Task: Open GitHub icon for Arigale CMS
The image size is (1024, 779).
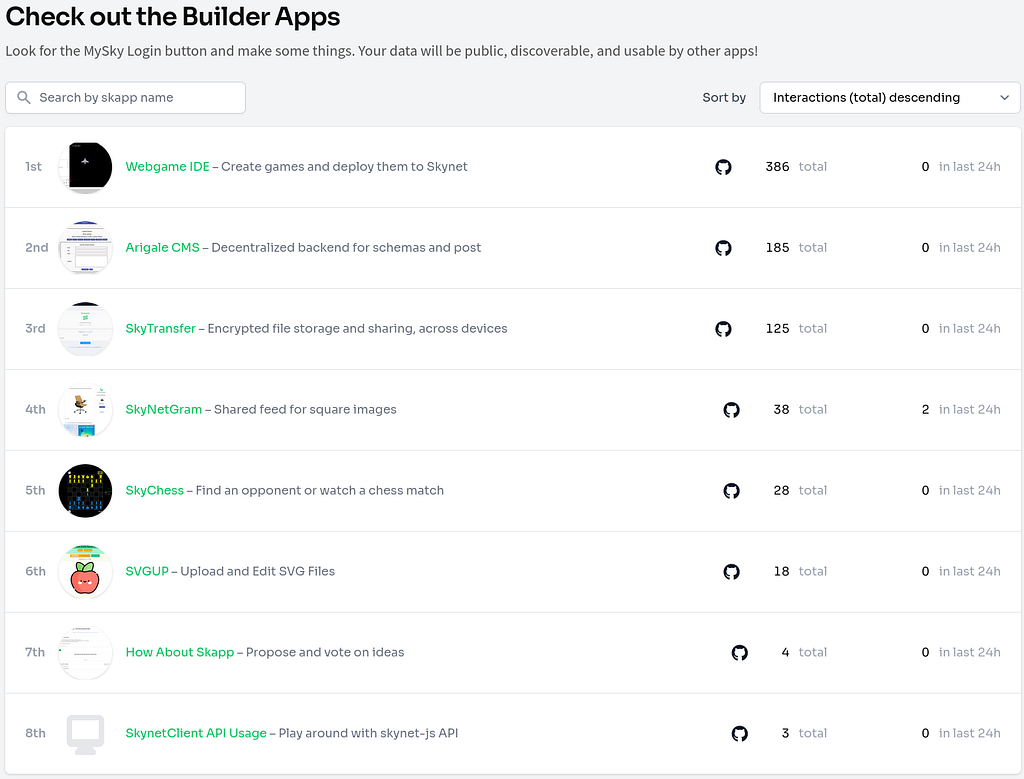Action: click(x=723, y=248)
